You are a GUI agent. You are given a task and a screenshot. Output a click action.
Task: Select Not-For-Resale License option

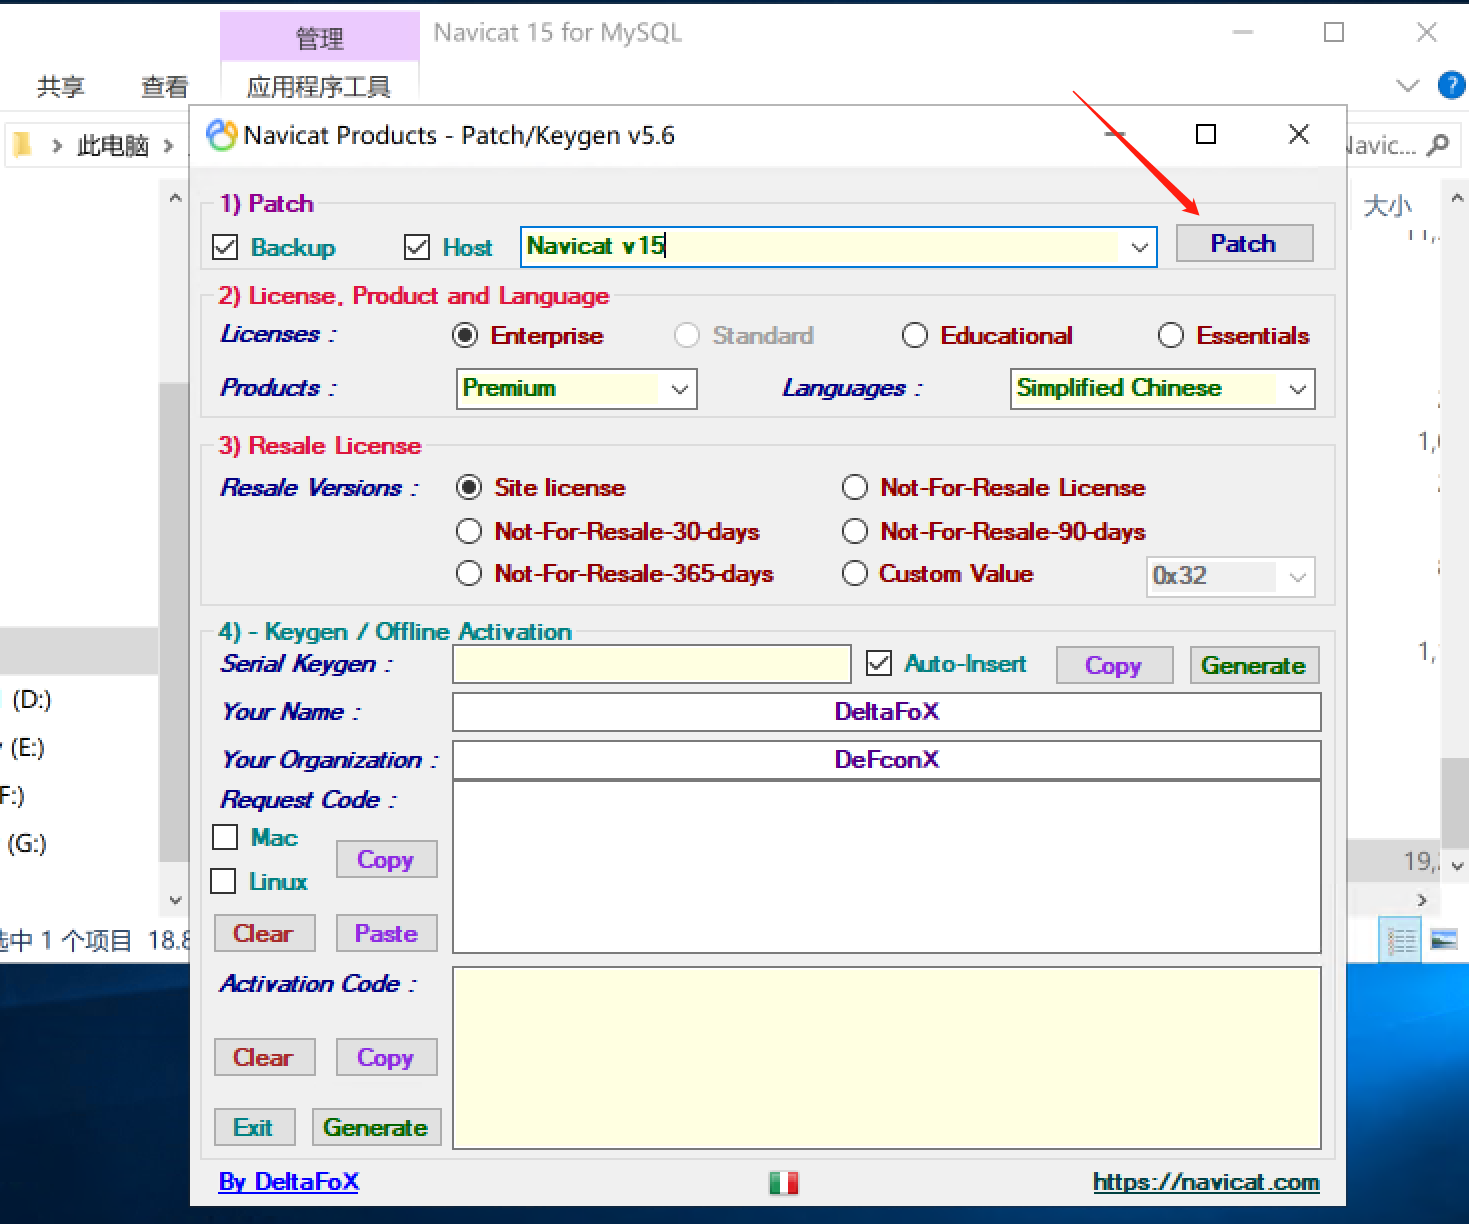pyautogui.click(x=855, y=487)
